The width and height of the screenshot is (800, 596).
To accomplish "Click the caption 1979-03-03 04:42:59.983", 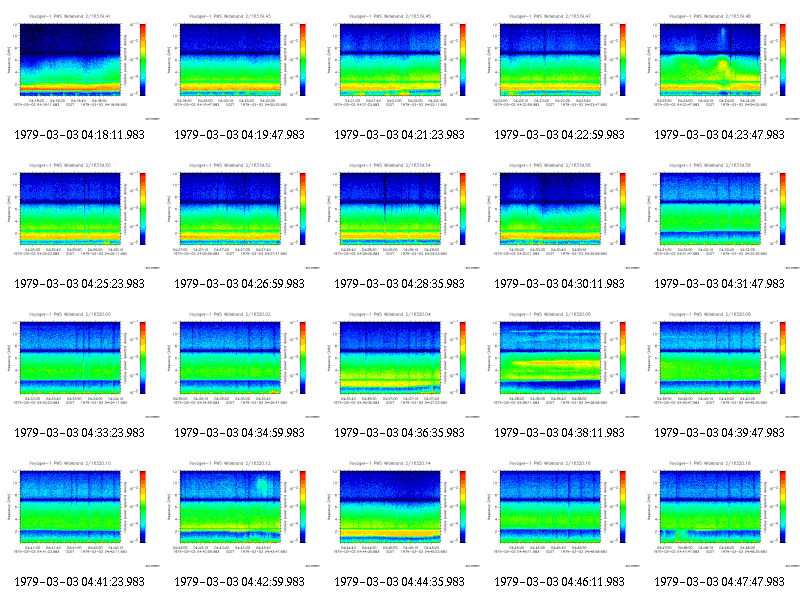I will (x=239, y=582).
